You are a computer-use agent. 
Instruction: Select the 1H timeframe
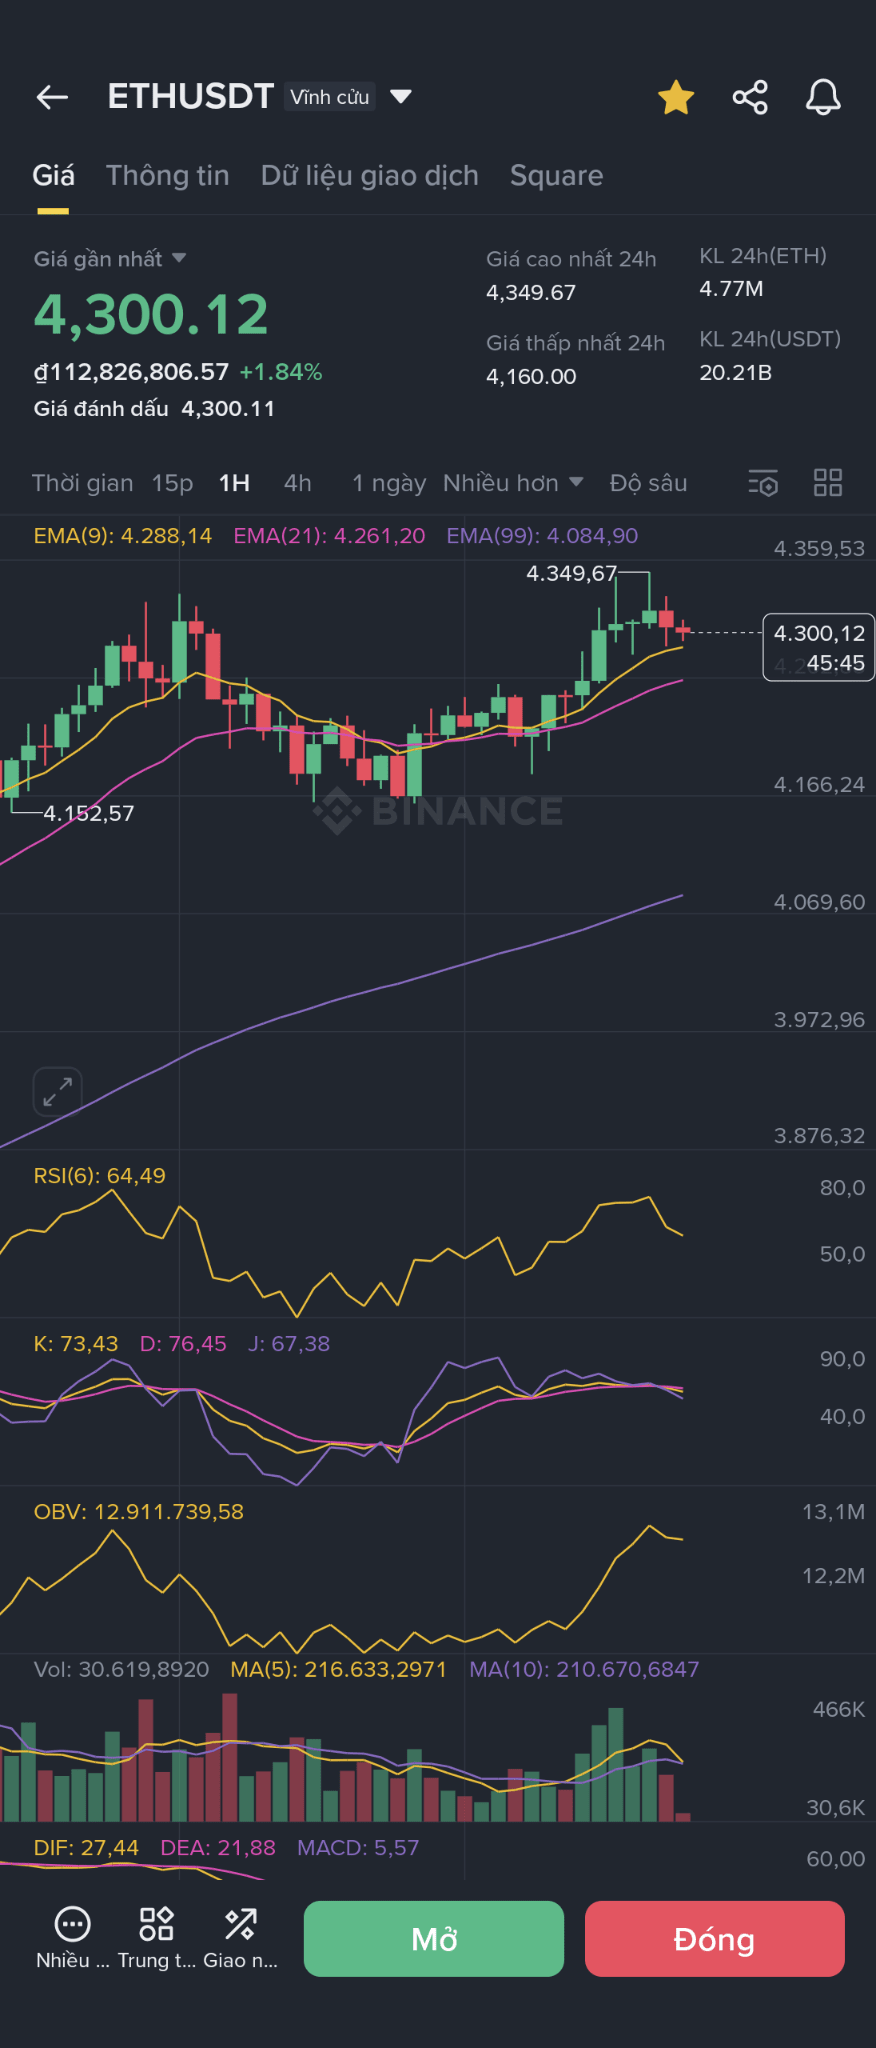tap(234, 483)
